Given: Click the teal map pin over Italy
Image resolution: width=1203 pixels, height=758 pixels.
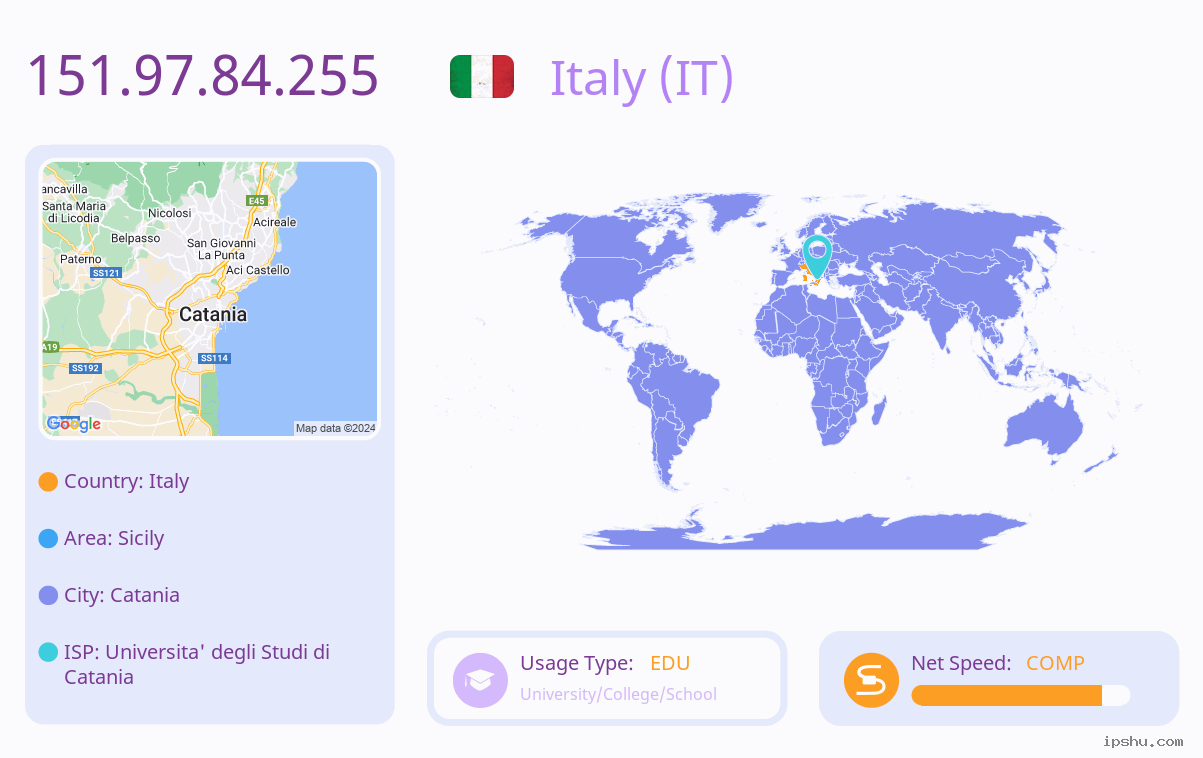Looking at the screenshot, I should [x=817, y=256].
